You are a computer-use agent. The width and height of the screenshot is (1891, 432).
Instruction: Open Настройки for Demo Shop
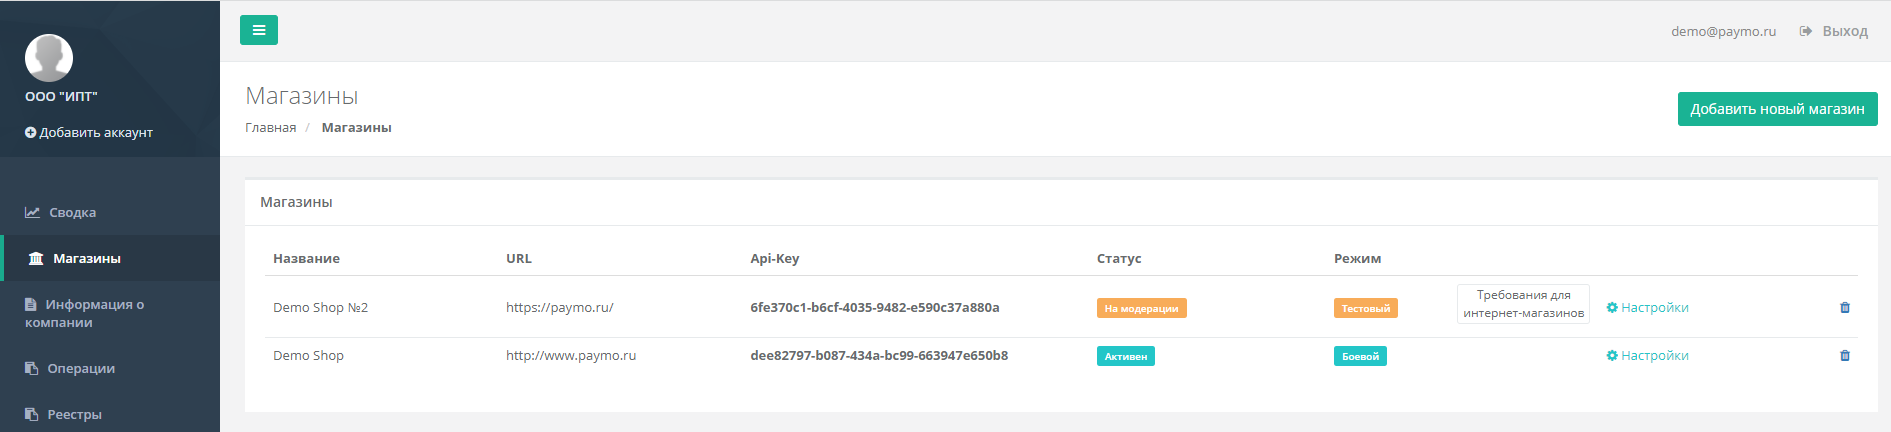(x=1647, y=356)
